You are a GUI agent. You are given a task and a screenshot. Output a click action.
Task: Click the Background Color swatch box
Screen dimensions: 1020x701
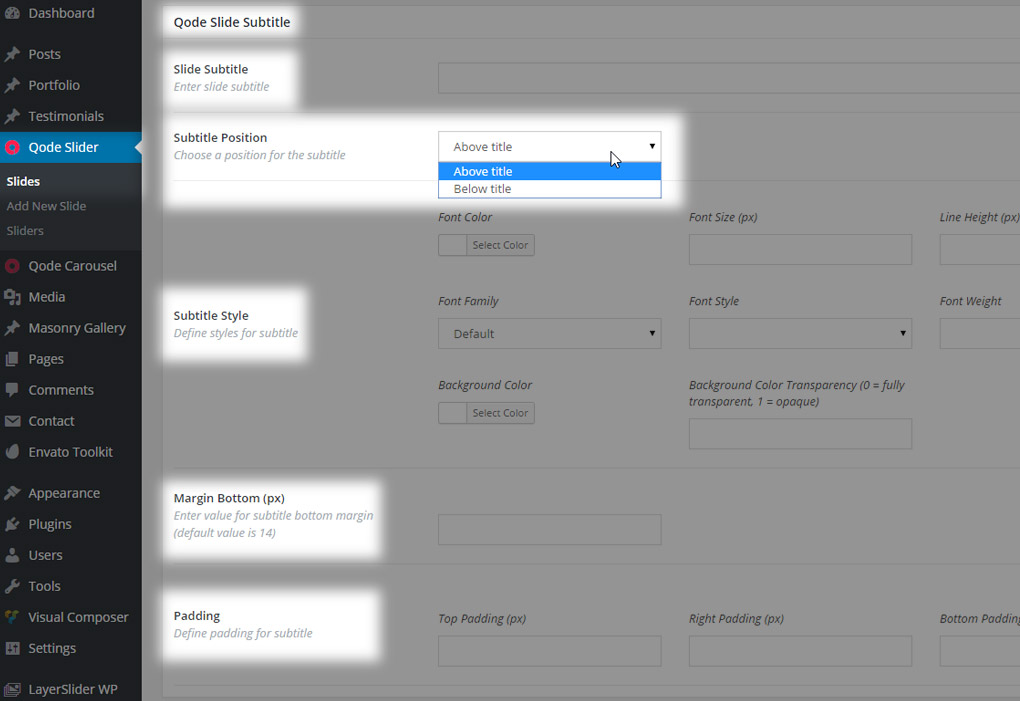pyautogui.click(x=452, y=413)
